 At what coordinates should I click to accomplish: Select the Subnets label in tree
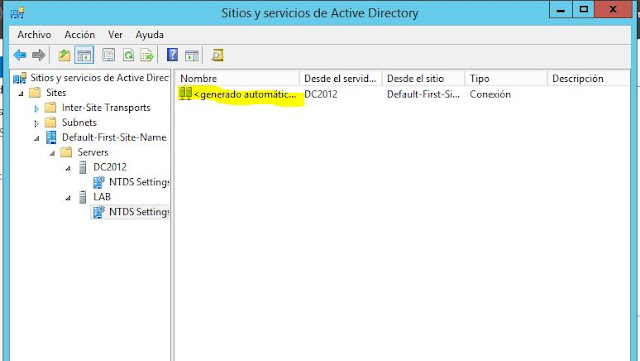click(x=79, y=123)
